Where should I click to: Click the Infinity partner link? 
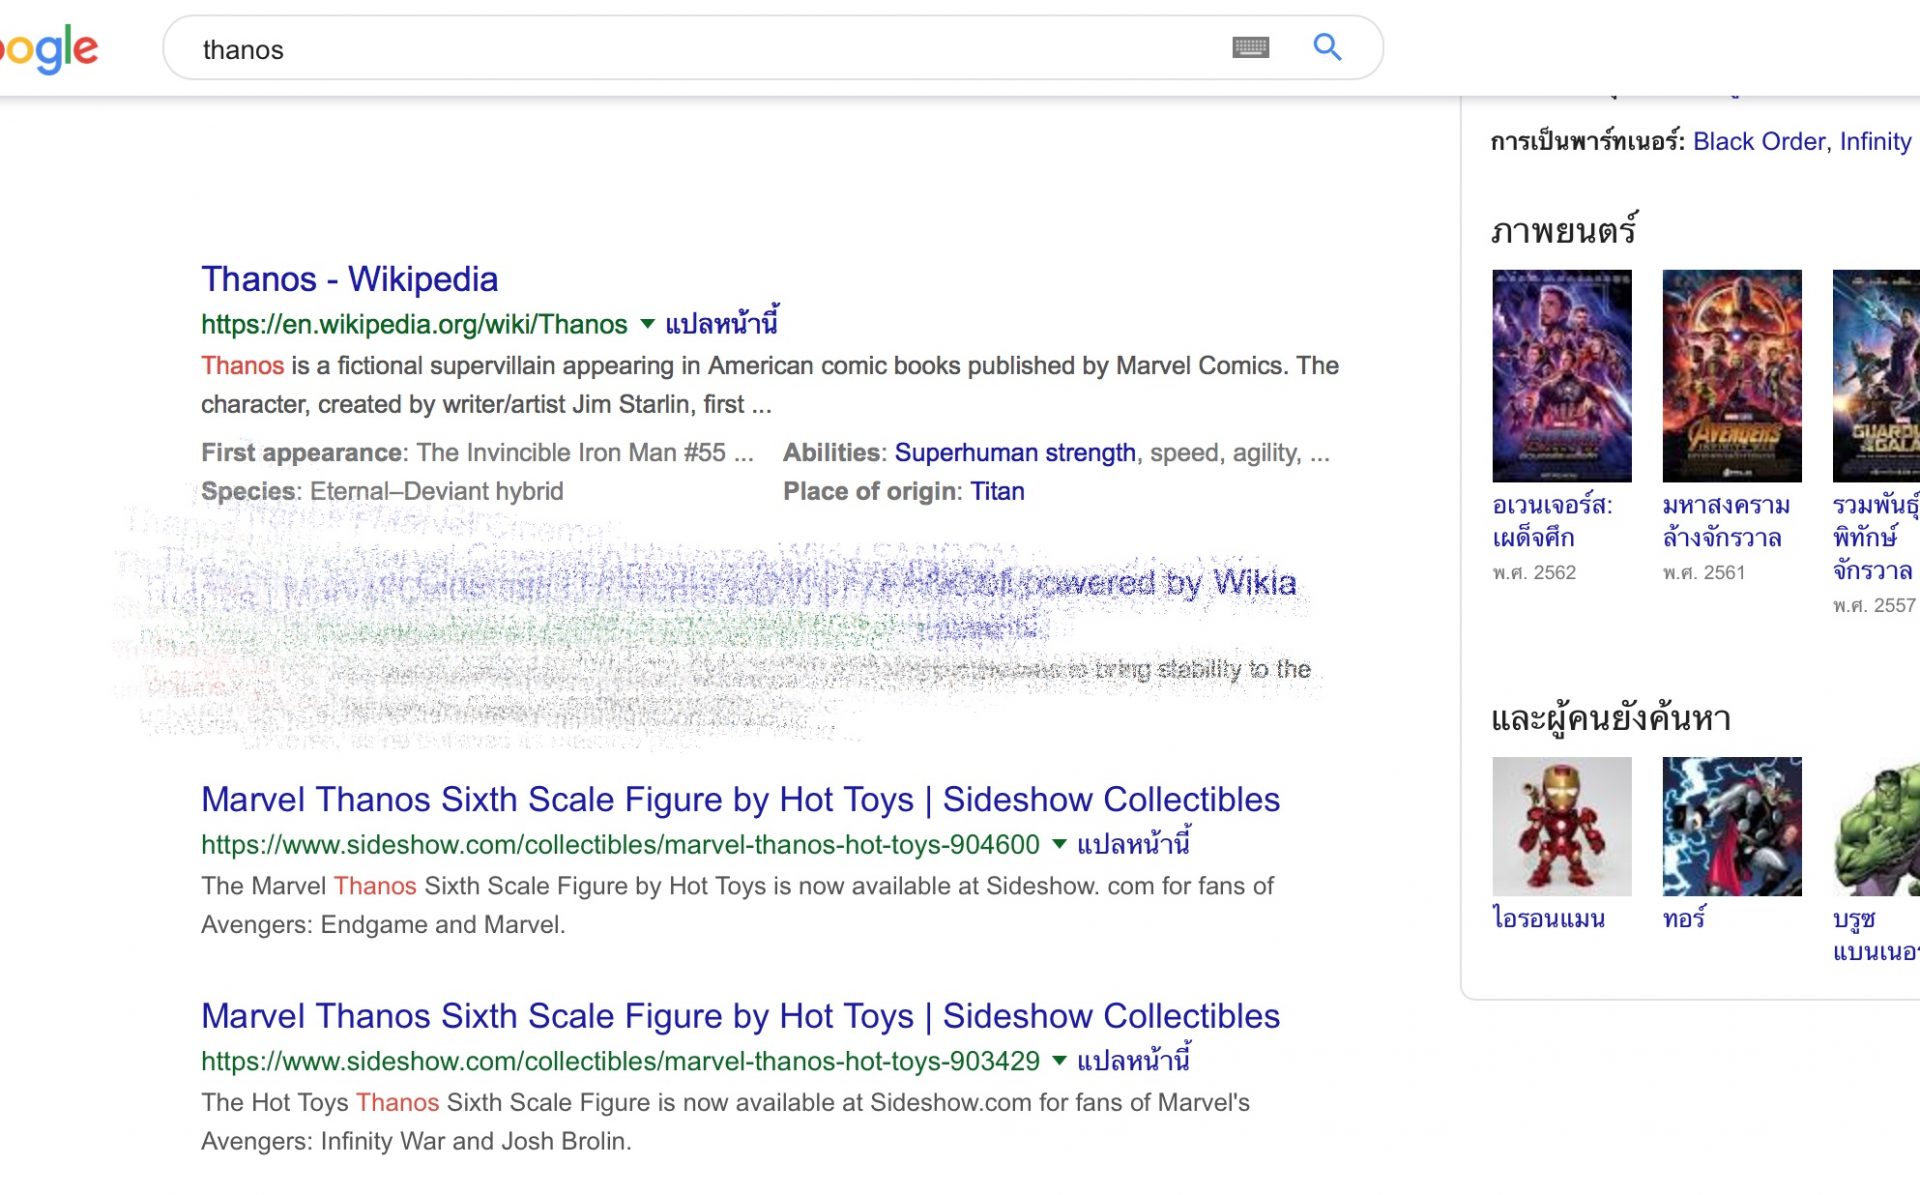(1875, 141)
